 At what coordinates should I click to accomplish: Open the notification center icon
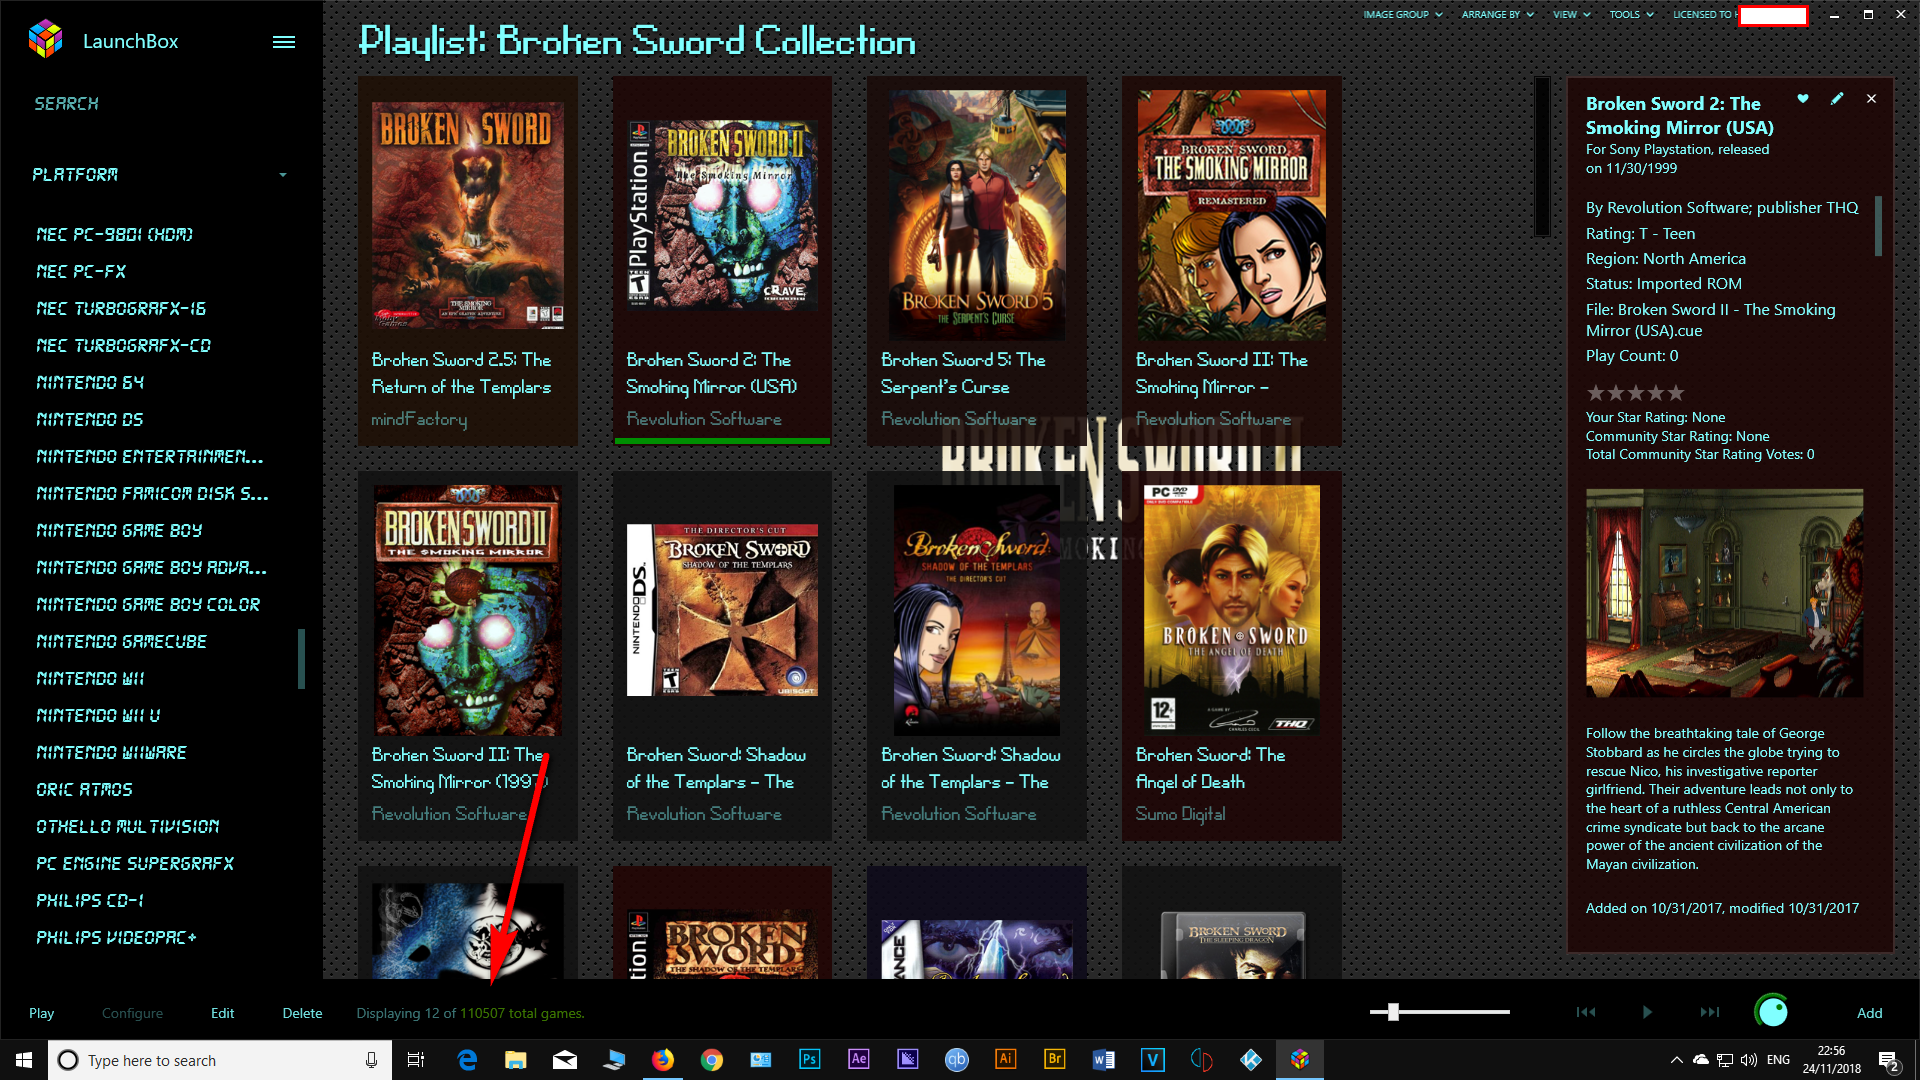[1889, 1061]
